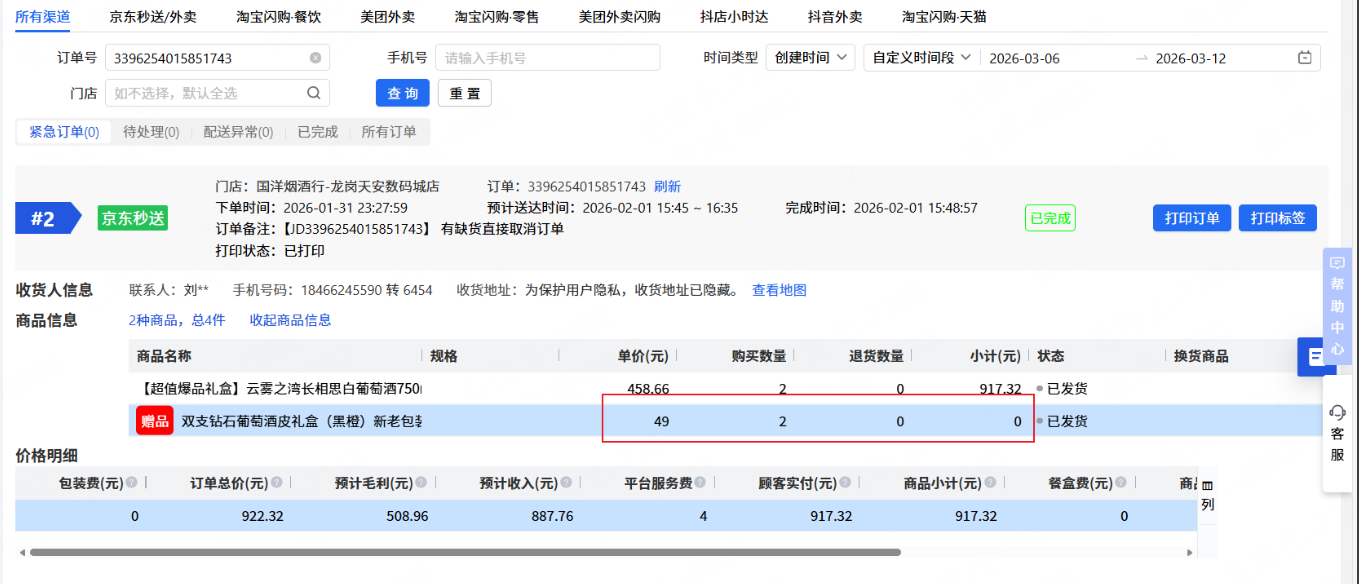Clear the 订单号 input with the X icon
This screenshot has width=1359, height=584.
[x=315, y=58]
